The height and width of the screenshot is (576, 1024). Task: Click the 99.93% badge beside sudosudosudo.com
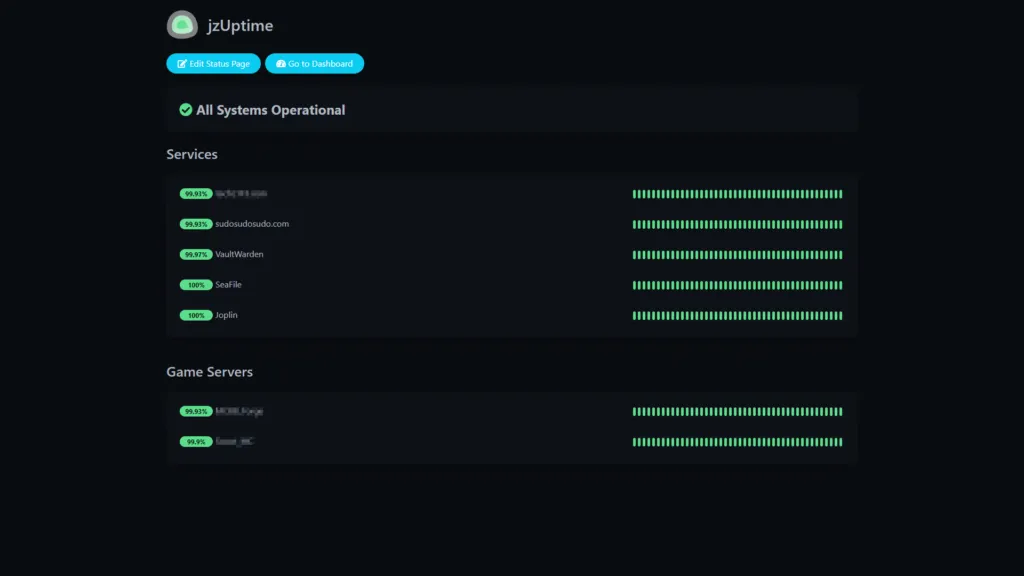pos(195,224)
